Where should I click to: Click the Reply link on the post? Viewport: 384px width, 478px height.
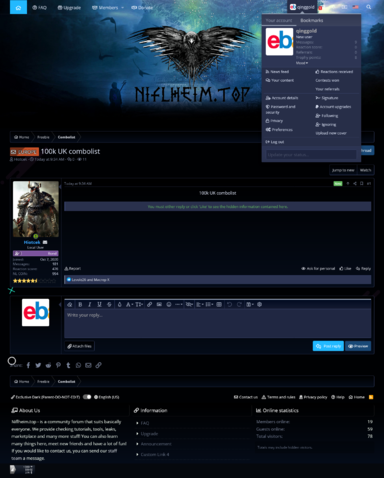[363, 268]
